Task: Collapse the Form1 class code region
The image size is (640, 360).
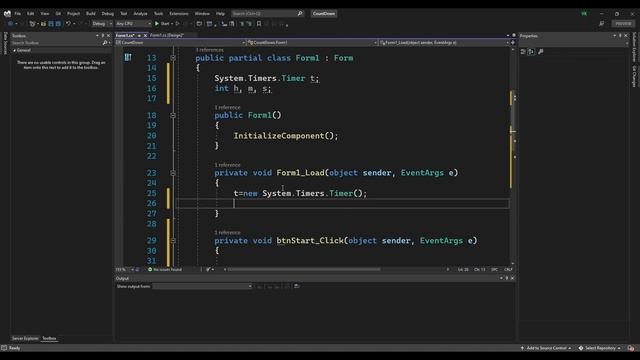Action: pos(173,58)
